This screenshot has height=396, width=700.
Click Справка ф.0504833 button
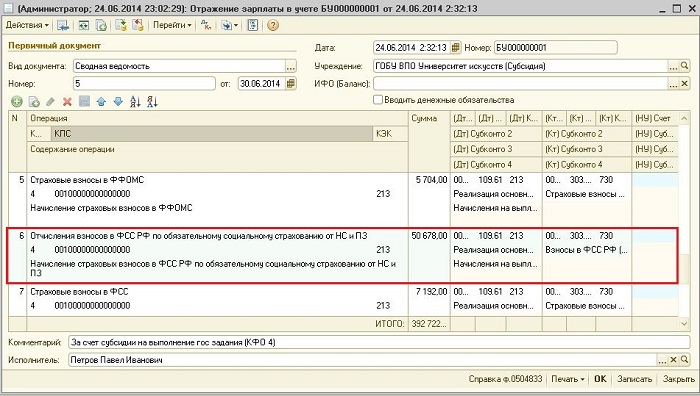[505, 379]
